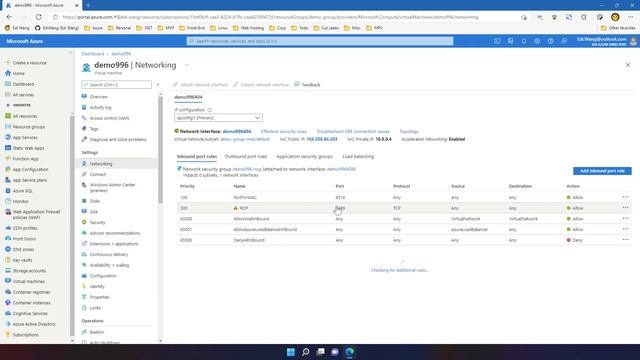Select the DenyAllInBound rule name
The height and width of the screenshot is (360, 640).
pyautogui.click(x=249, y=240)
